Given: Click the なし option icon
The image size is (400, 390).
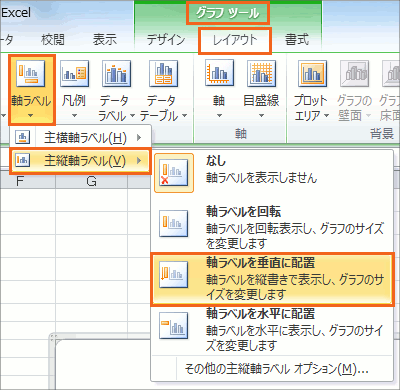Looking at the screenshot, I should tap(174, 173).
